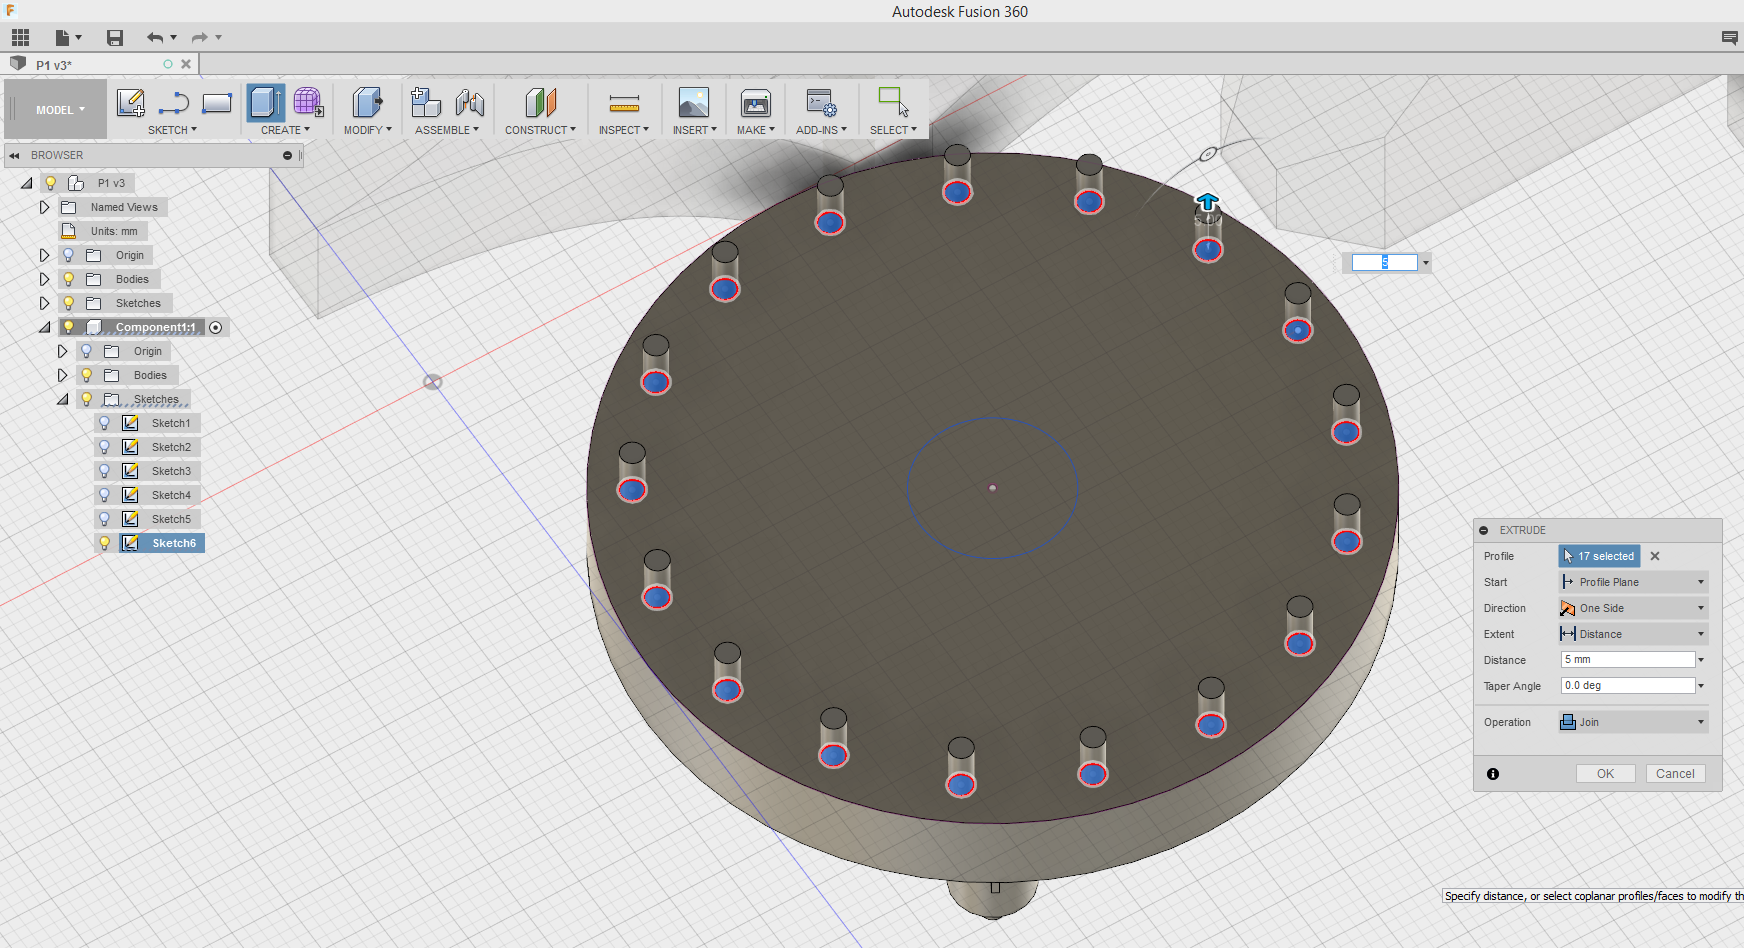Click the in-canvas distance input box
This screenshot has height=948, width=1744.
point(1384,262)
